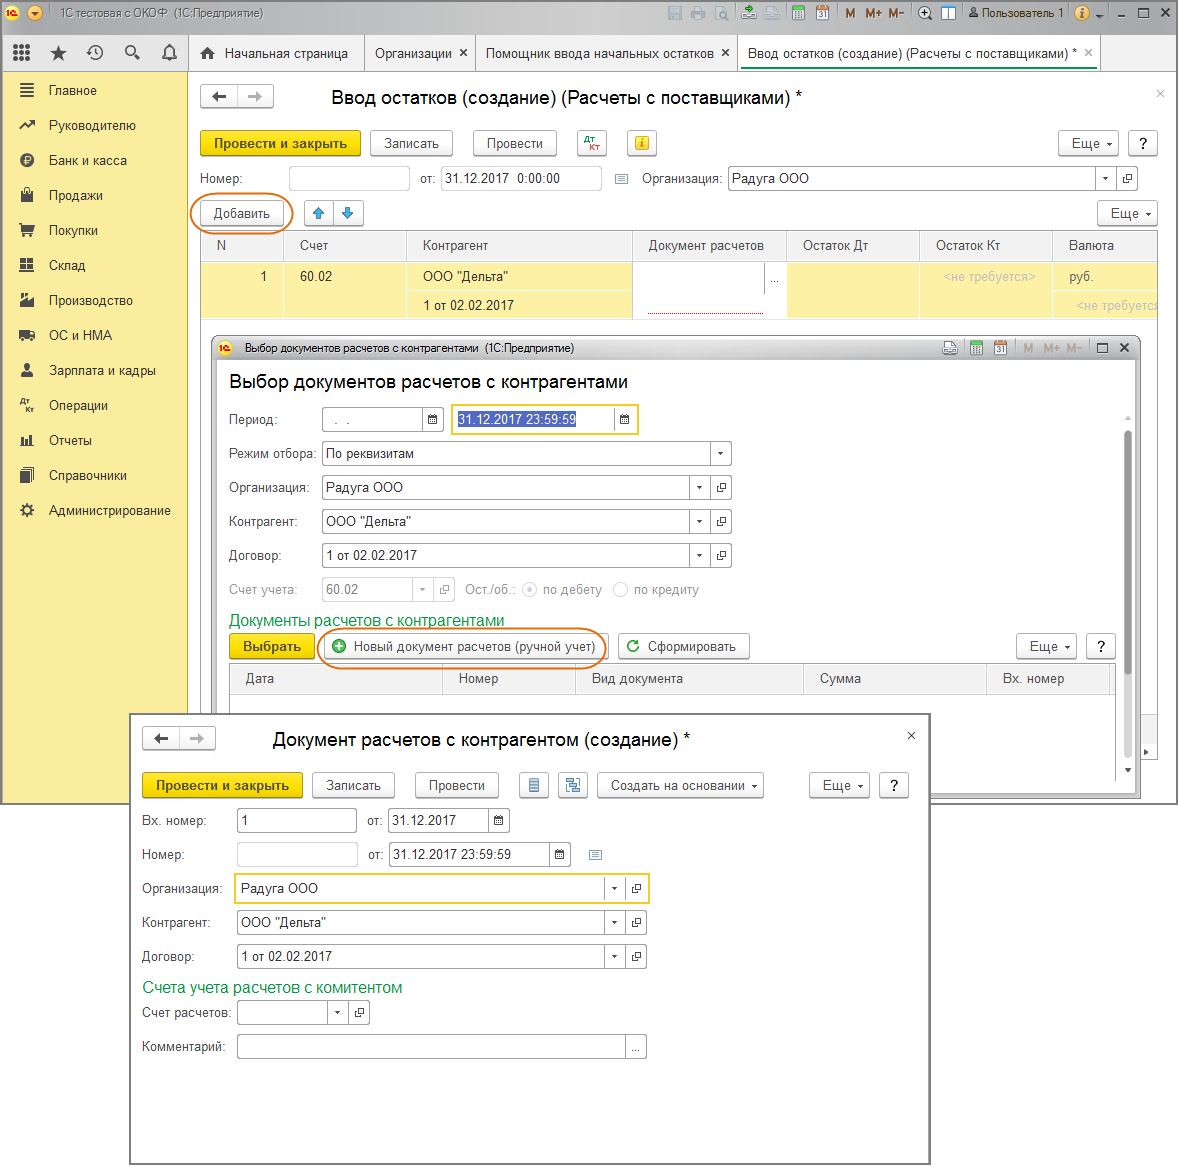Expand Организация dropdown in Ввод остатков header
This screenshot has height=1167, width=1178.
click(x=1105, y=179)
